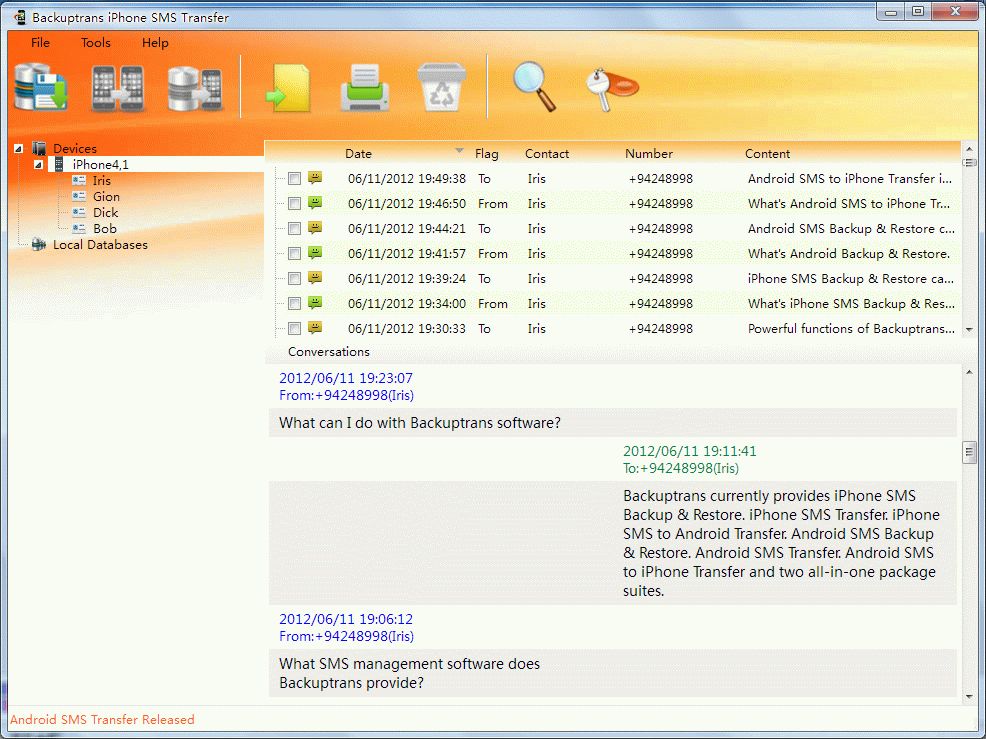The width and height of the screenshot is (986, 739).
Task: Click the Local Databases icon
Action: point(39,245)
